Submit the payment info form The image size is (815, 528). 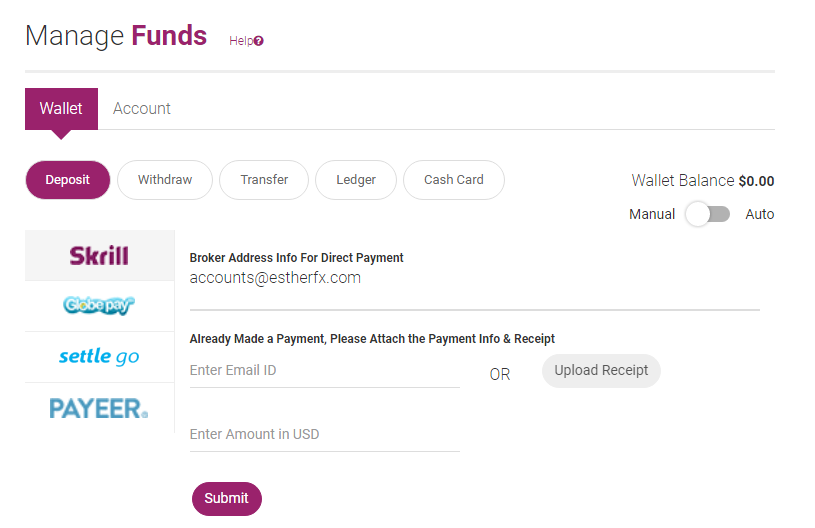point(226,498)
